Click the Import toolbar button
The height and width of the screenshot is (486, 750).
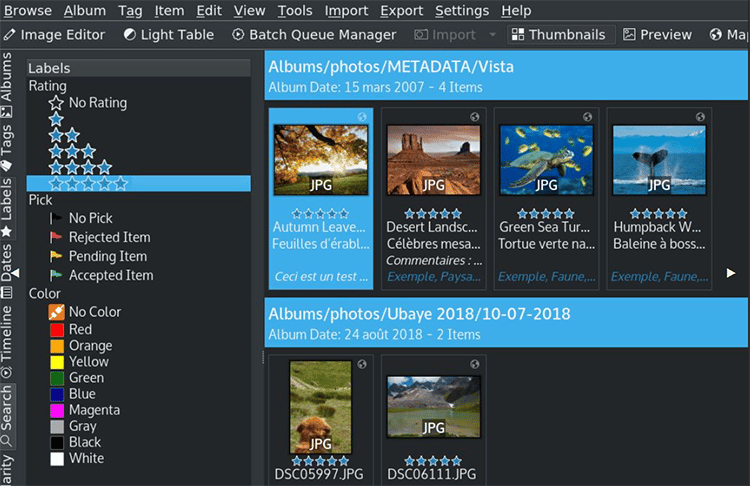click(x=445, y=34)
